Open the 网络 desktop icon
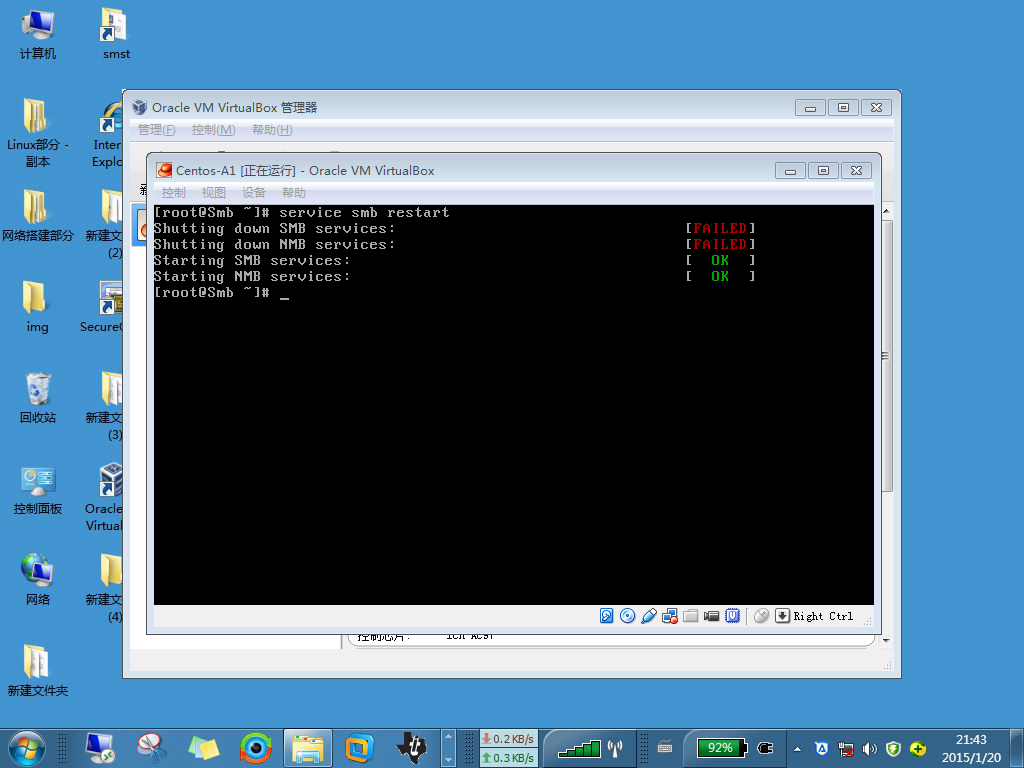This screenshot has height=768, width=1024. [38, 580]
